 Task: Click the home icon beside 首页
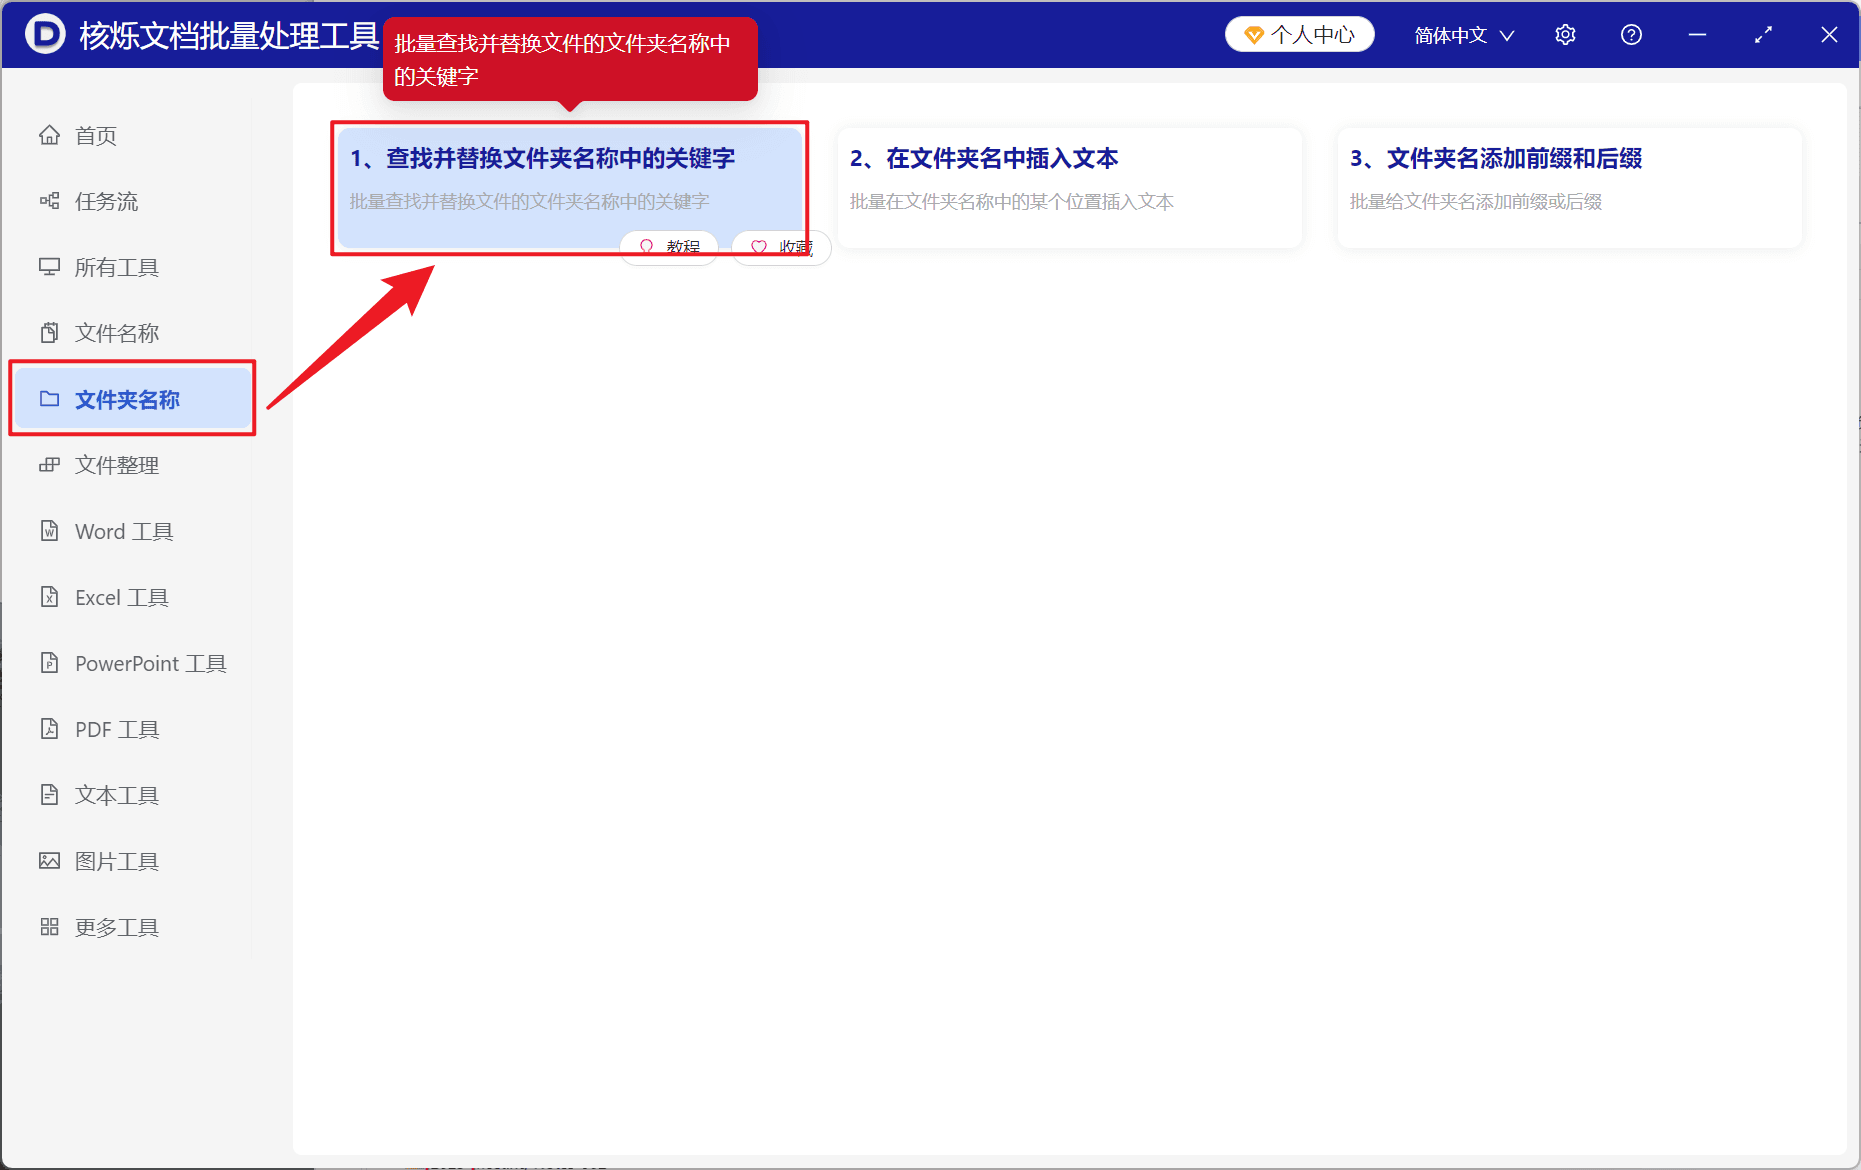[x=49, y=135]
